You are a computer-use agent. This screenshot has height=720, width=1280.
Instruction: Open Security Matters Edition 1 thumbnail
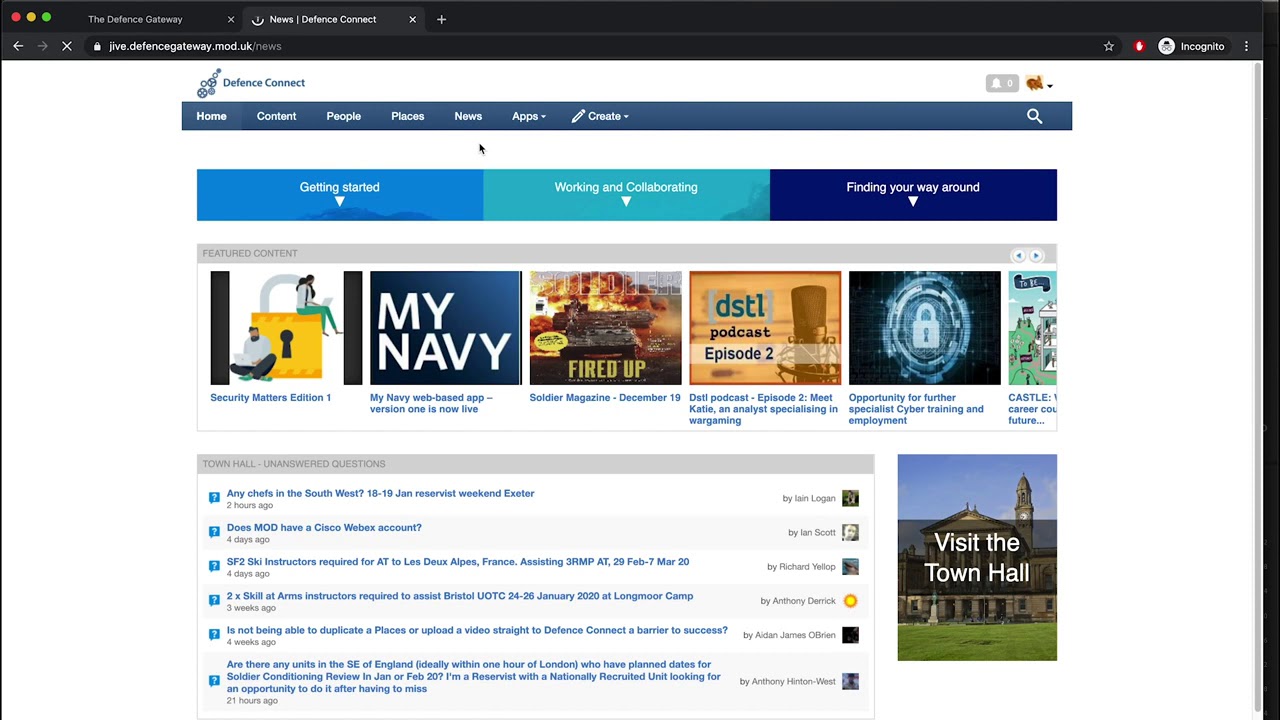[x=286, y=328]
